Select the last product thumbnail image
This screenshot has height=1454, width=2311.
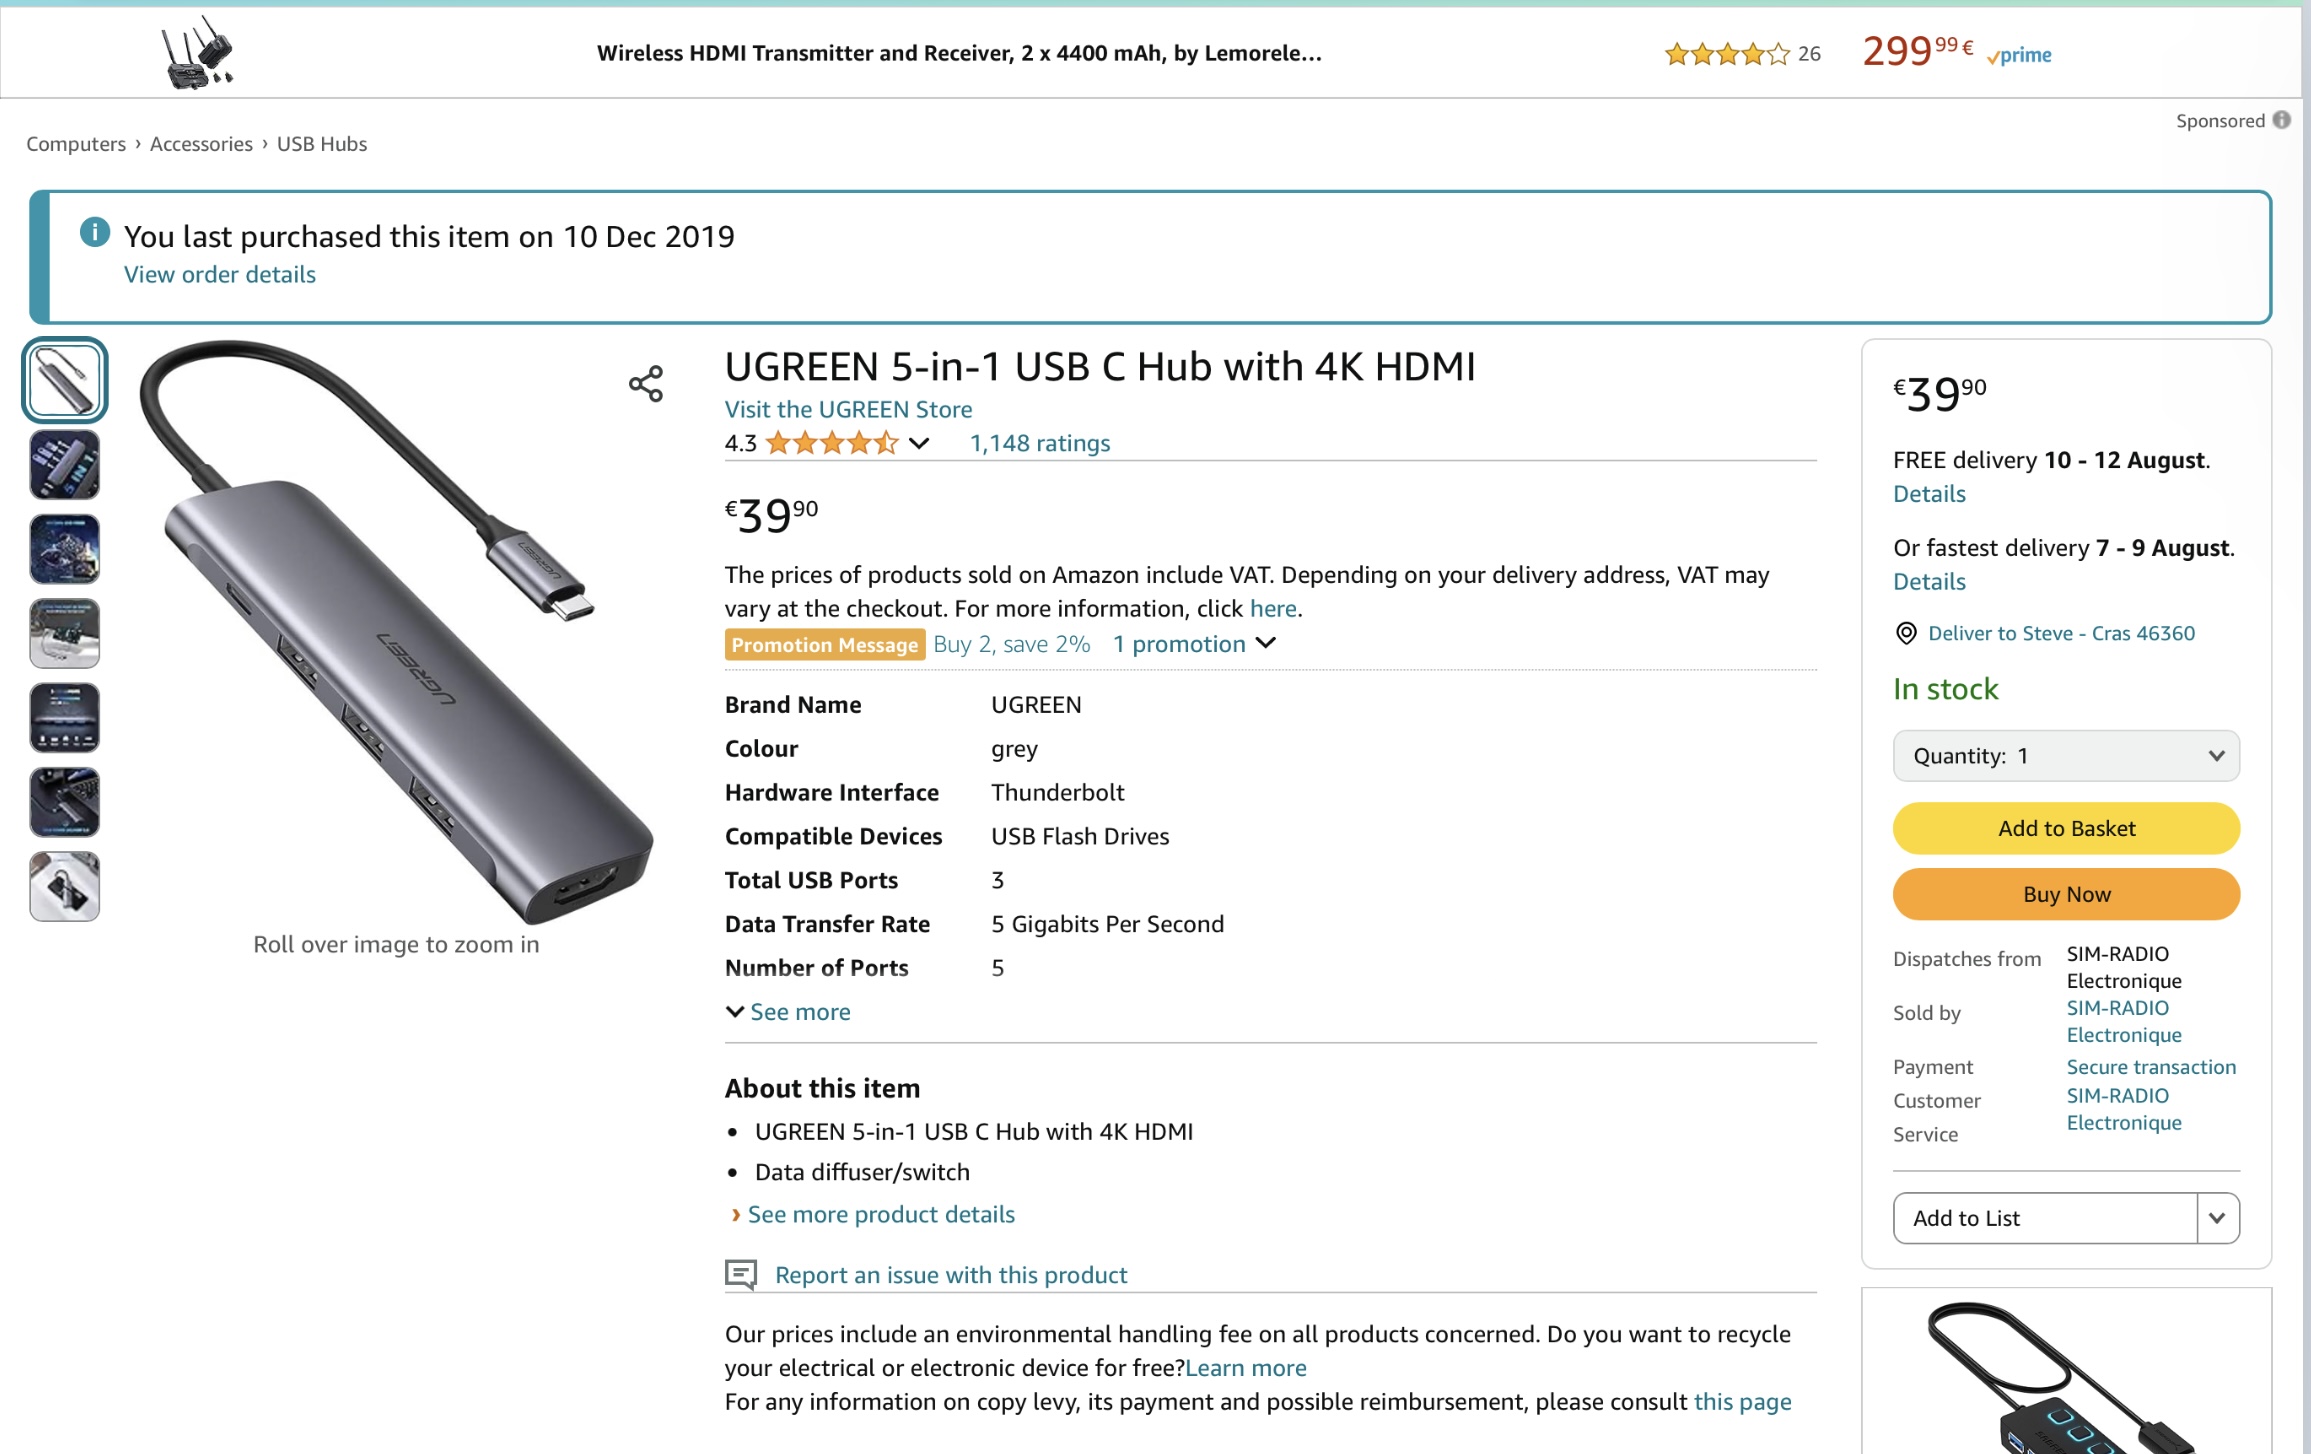click(65, 886)
